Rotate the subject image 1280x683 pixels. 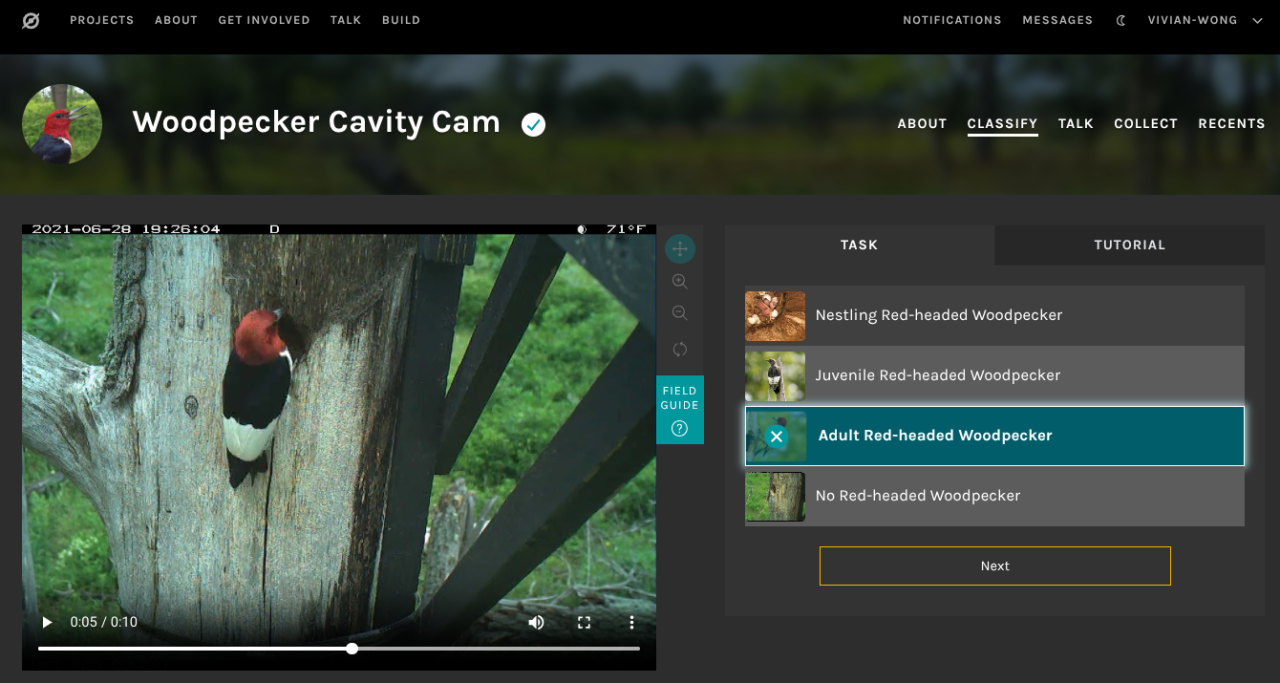click(680, 349)
